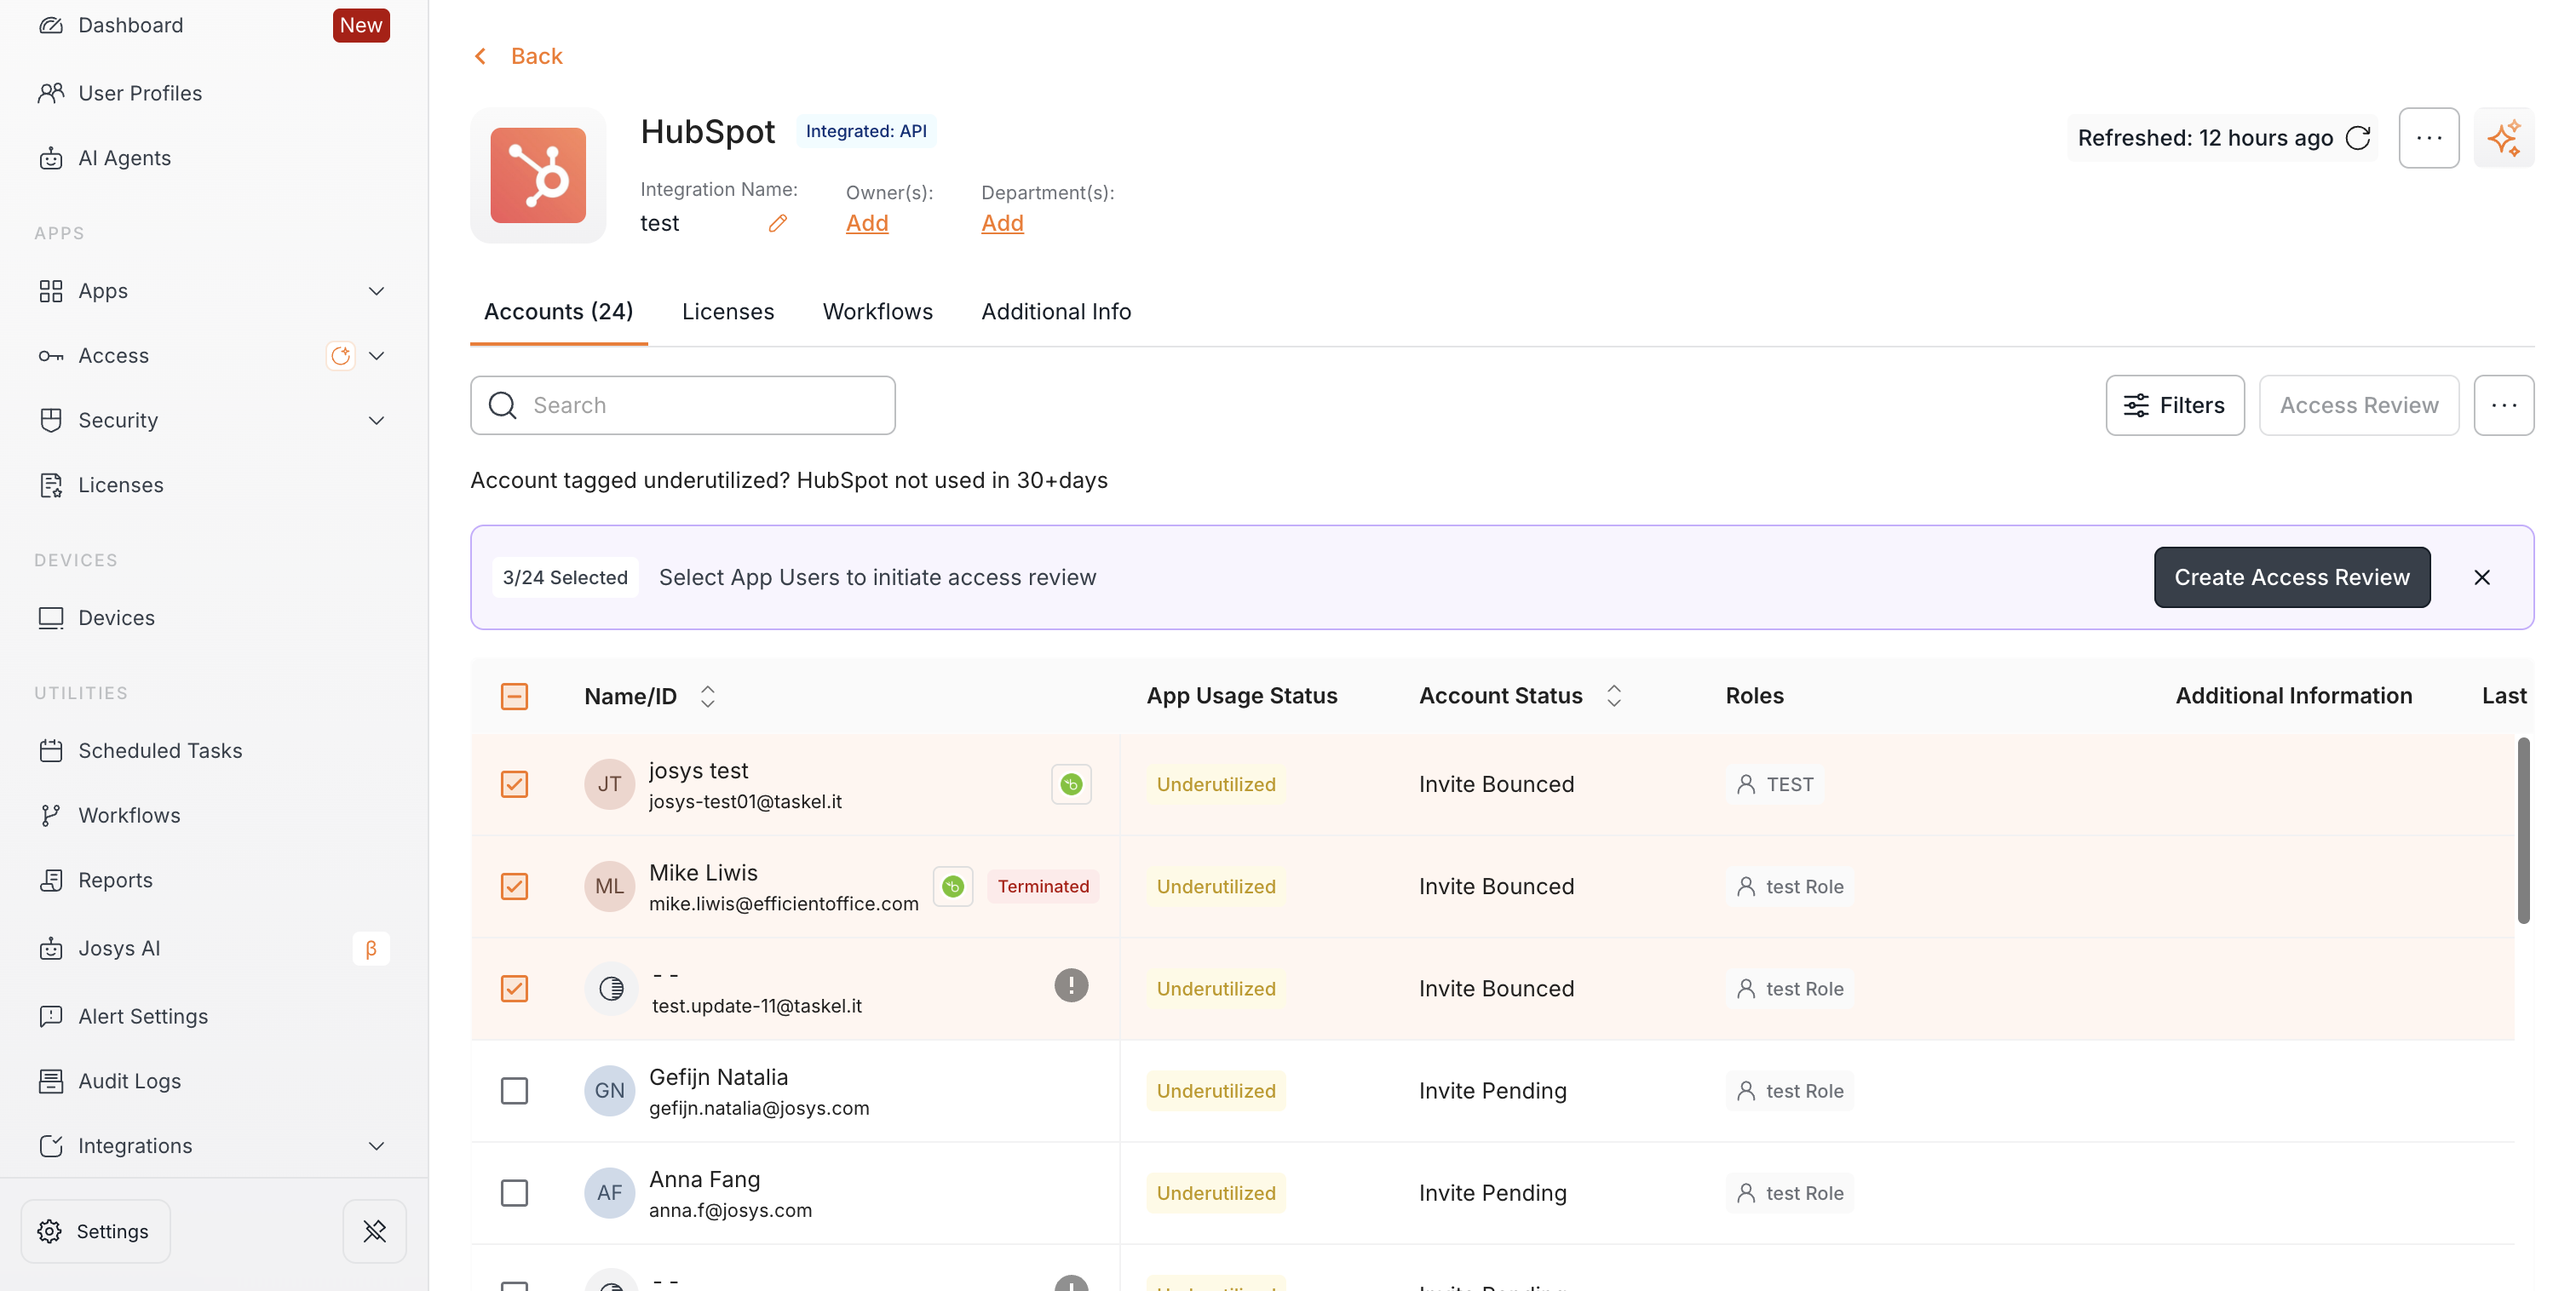Uncheck the josys test row checkbox

514,784
